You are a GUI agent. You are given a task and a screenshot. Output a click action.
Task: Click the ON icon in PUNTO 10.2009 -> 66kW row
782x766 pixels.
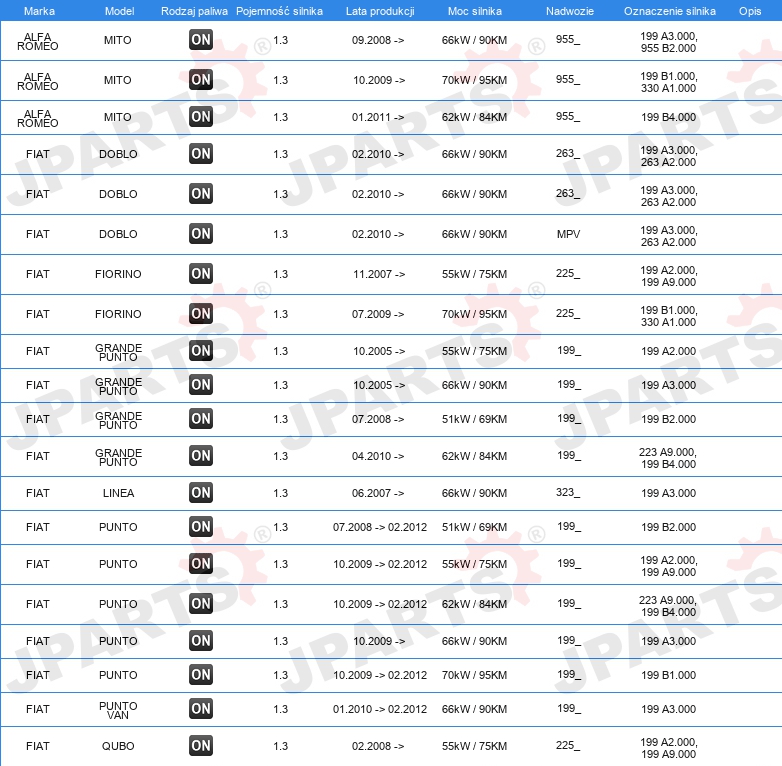pyautogui.click(x=201, y=641)
